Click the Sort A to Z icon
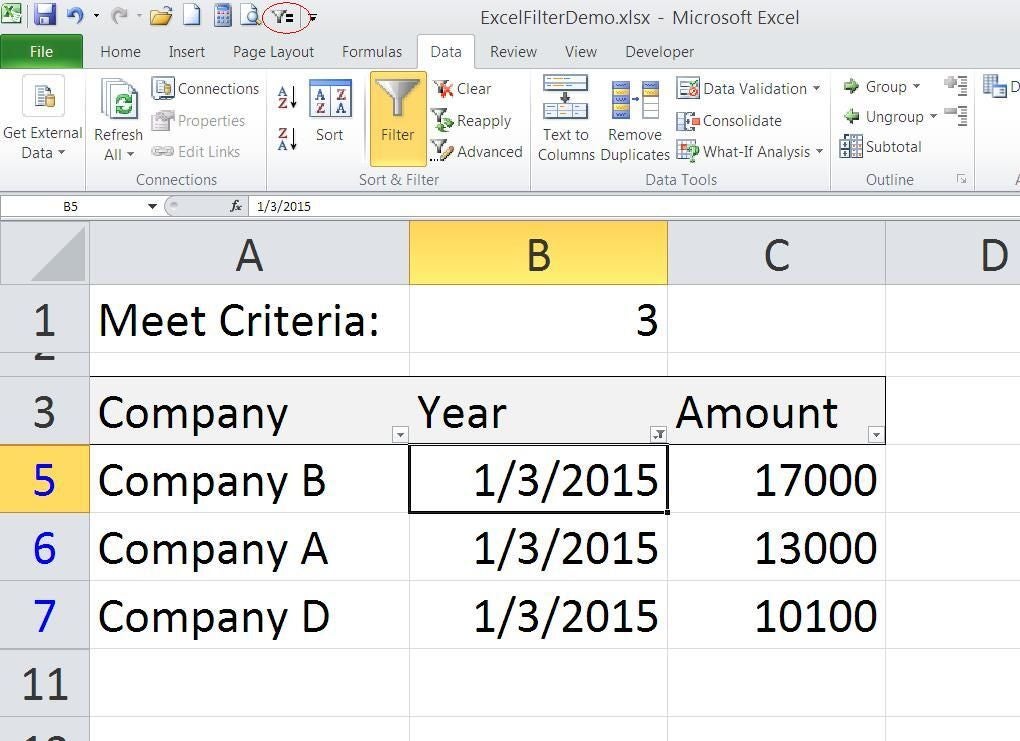The height and width of the screenshot is (741, 1020). 287,97
